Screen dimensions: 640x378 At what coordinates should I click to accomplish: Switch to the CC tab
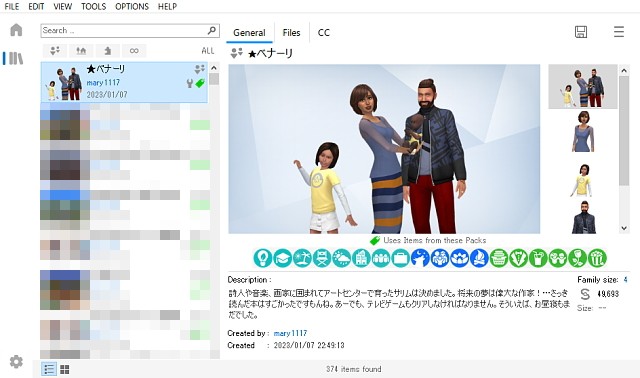[x=324, y=33]
